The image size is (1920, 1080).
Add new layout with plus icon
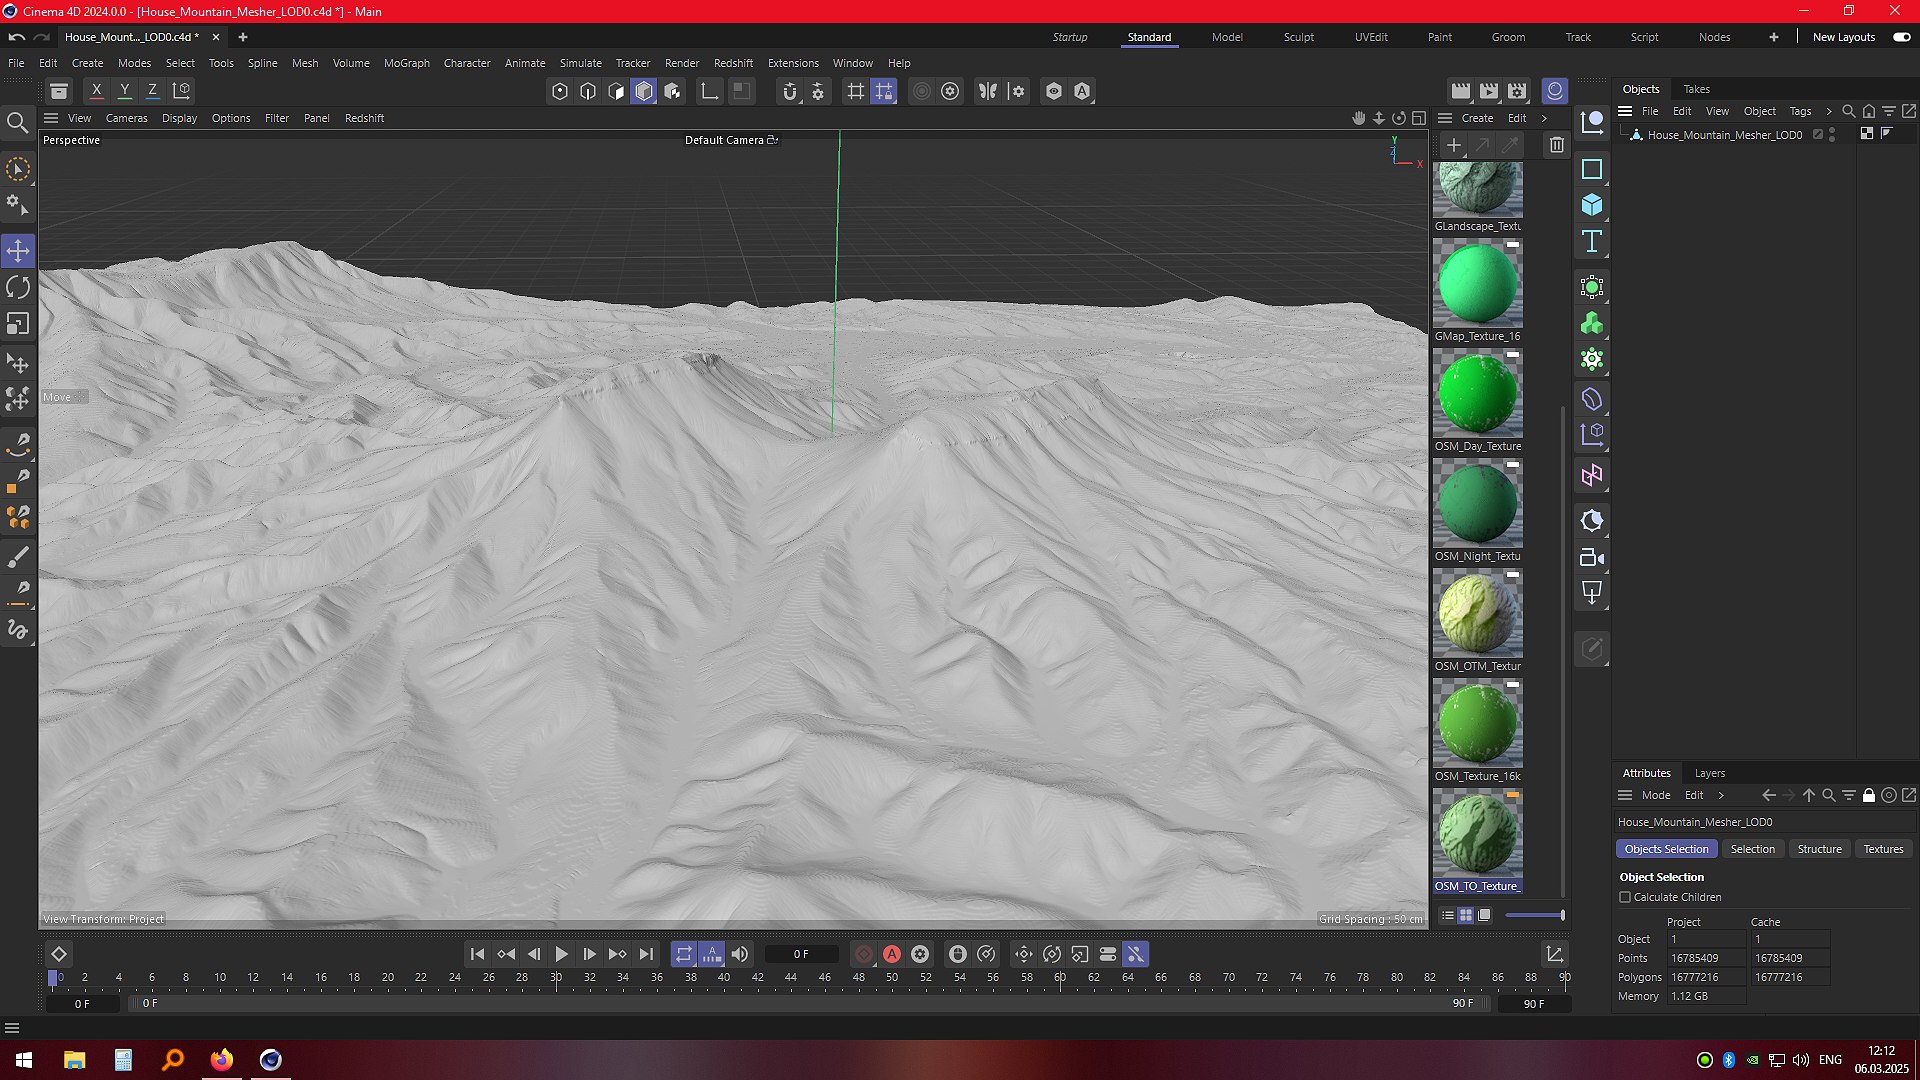pos(1773,37)
